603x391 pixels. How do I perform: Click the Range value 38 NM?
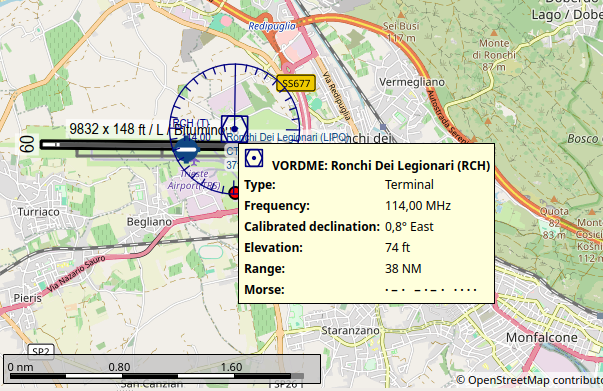click(x=403, y=268)
